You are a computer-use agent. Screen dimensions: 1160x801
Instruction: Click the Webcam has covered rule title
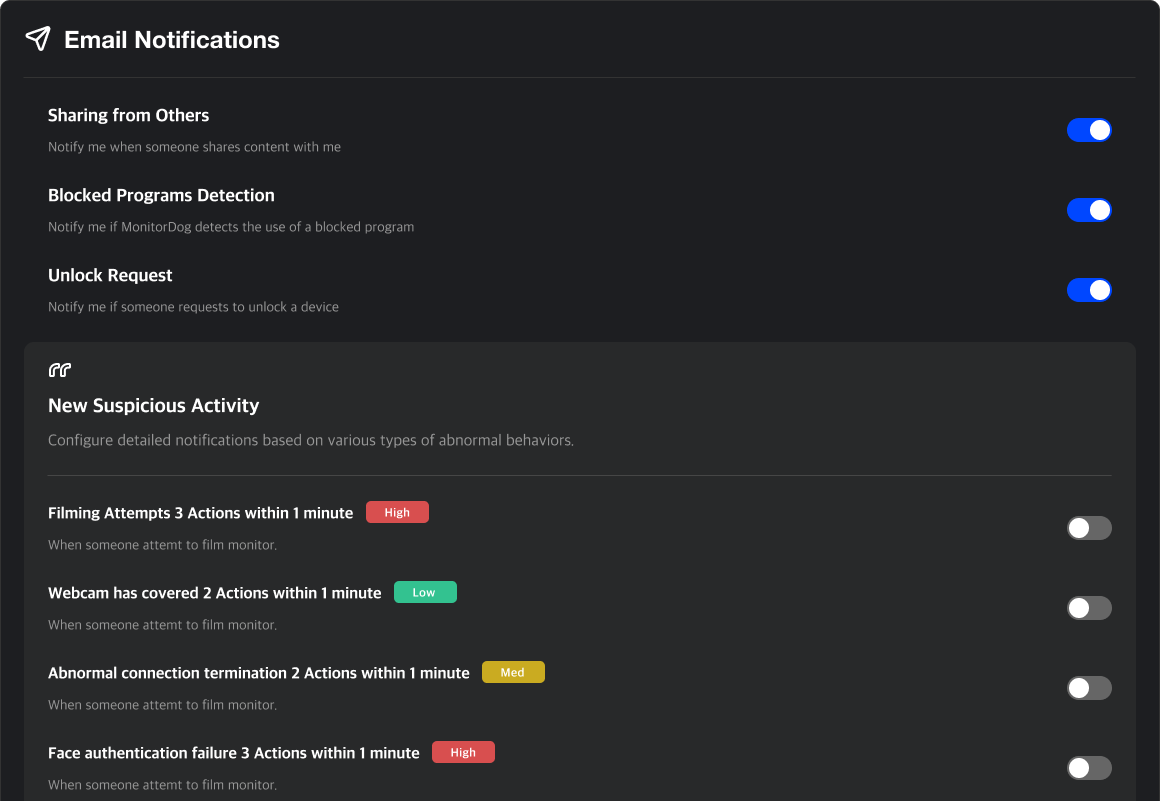point(214,593)
